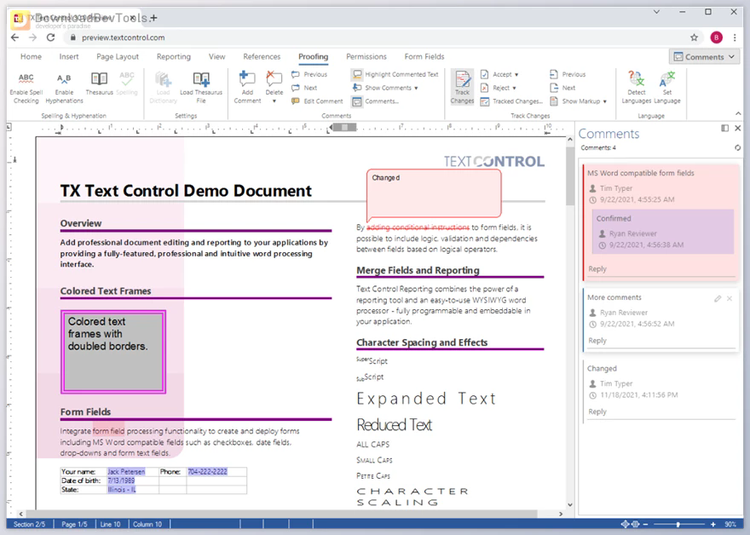The width and height of the screenshot is (750, 535).
Task: Bookmark this page with star
Action: click(694, 37)
